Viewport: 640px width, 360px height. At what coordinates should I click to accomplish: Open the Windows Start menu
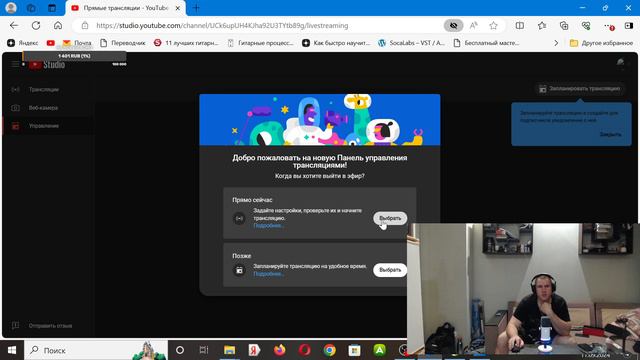pyautogui.click(x=12, y=350)
